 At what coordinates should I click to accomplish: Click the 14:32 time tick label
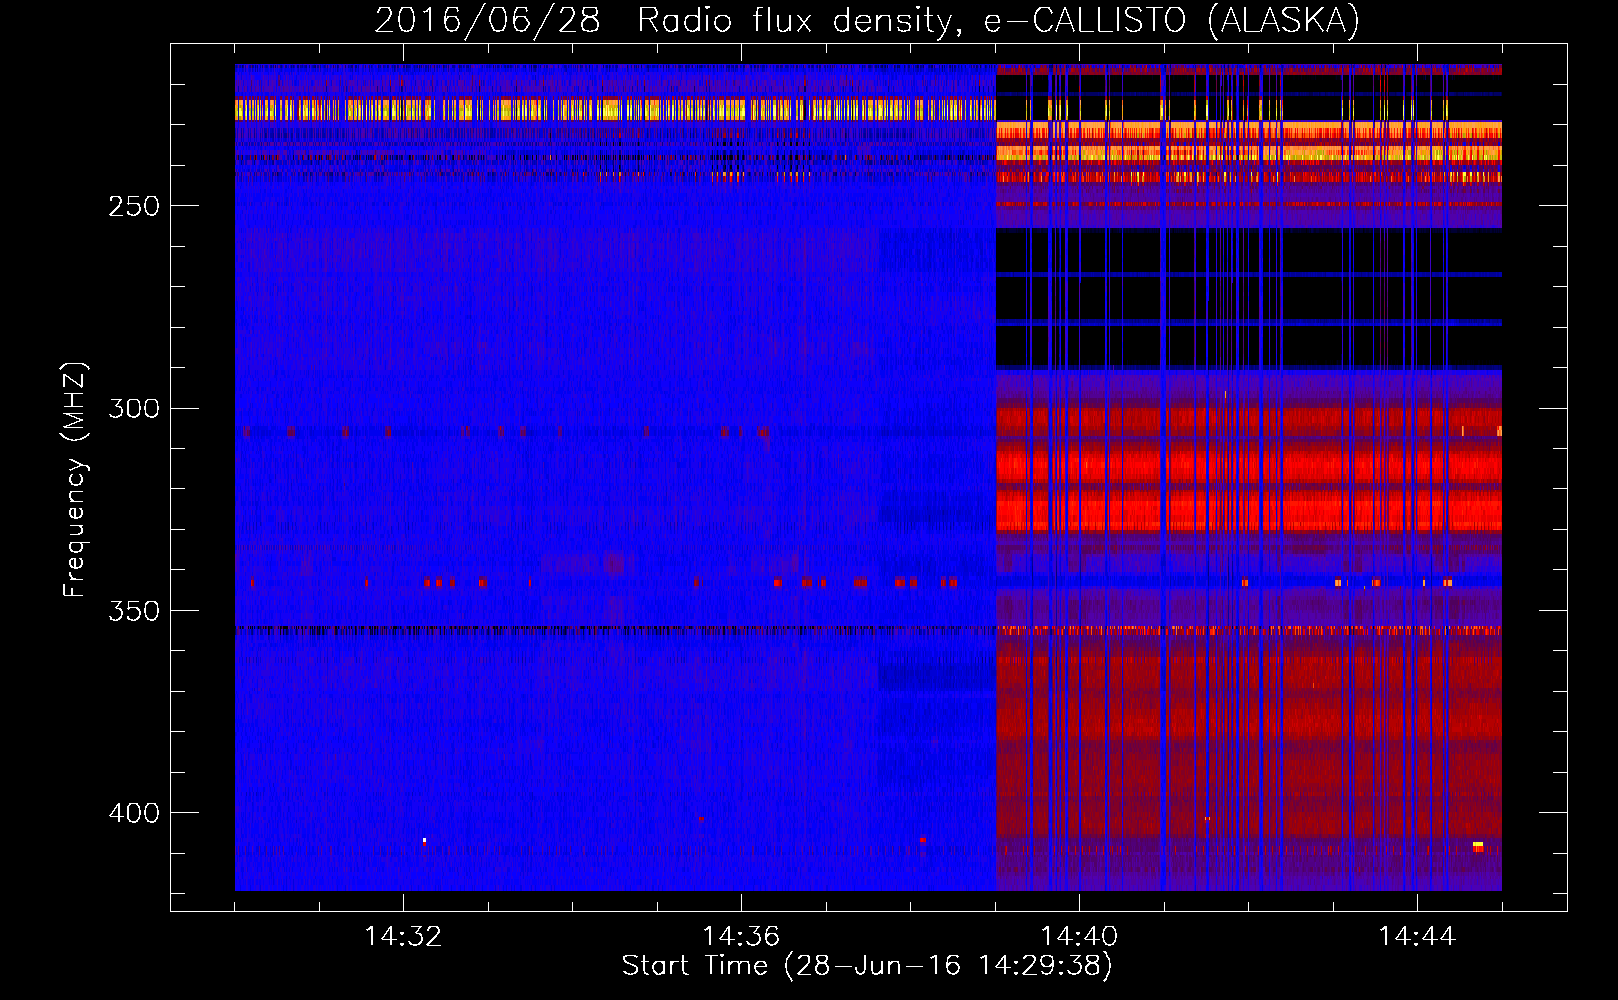coord(403,937)
